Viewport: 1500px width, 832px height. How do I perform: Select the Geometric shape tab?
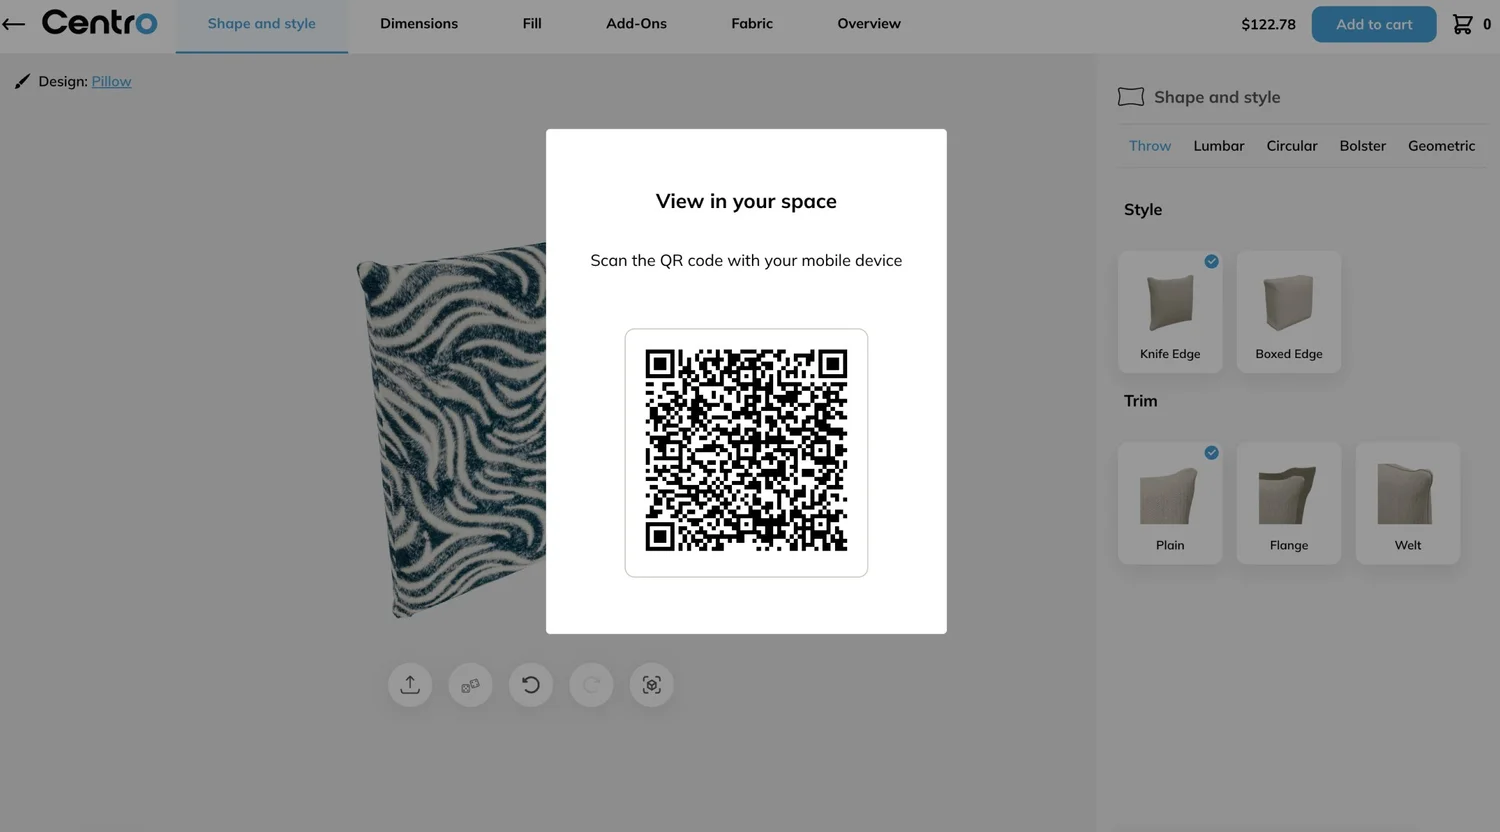click(1441, 146)
